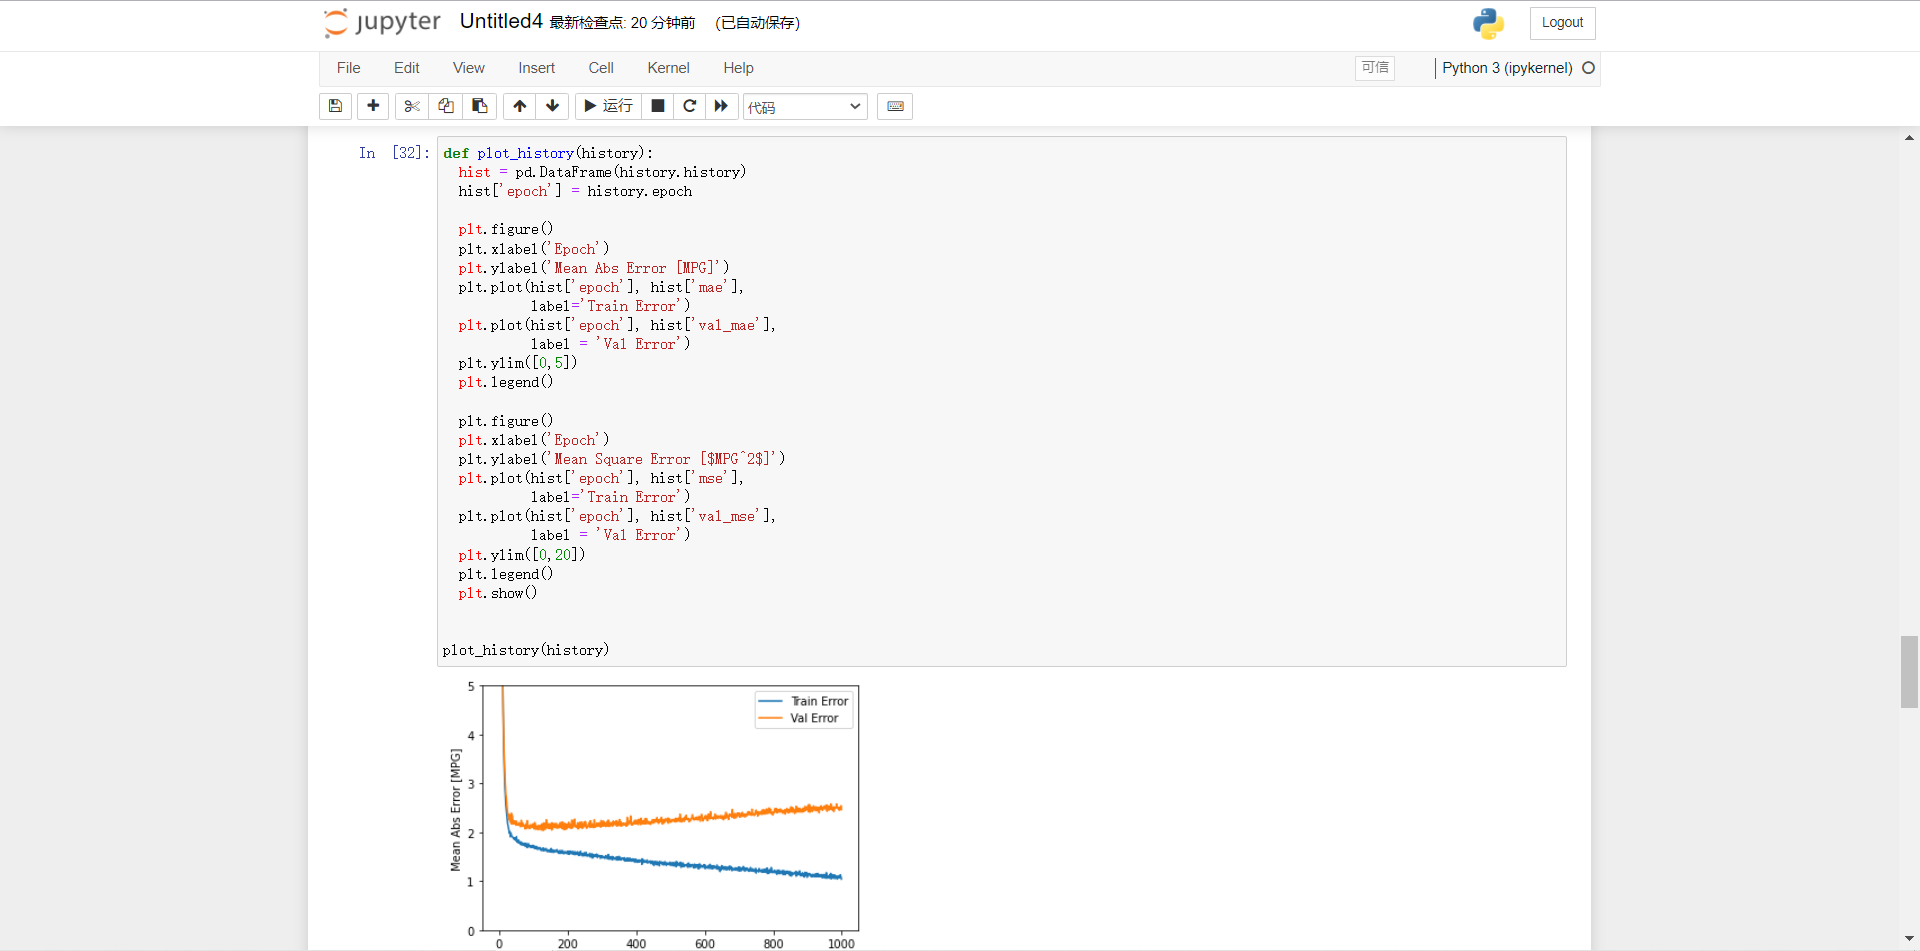Restart the kernel
The height and width of the screenshot is (951, 1920).
[690, 106]
